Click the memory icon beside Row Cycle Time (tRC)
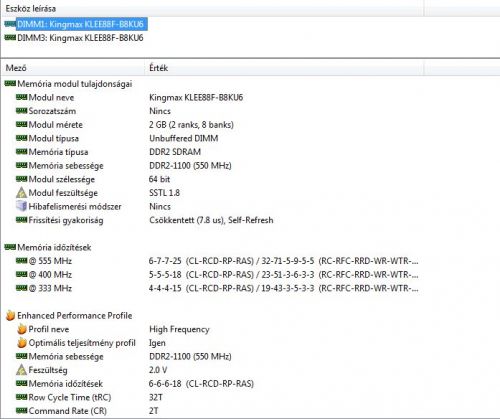 21,397
